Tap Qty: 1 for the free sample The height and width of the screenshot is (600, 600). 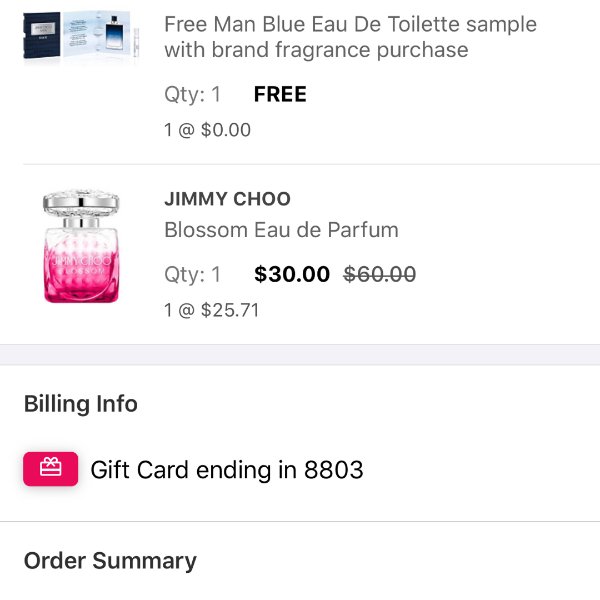point(193,94)
